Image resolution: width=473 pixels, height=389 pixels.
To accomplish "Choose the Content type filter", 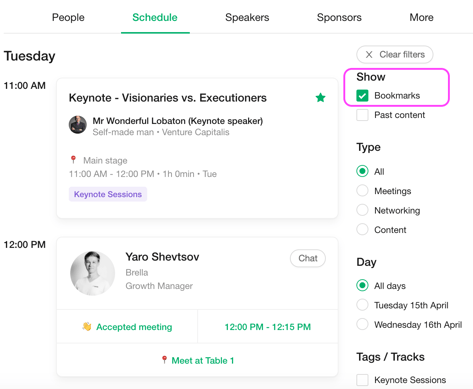I will coord(362,229).
